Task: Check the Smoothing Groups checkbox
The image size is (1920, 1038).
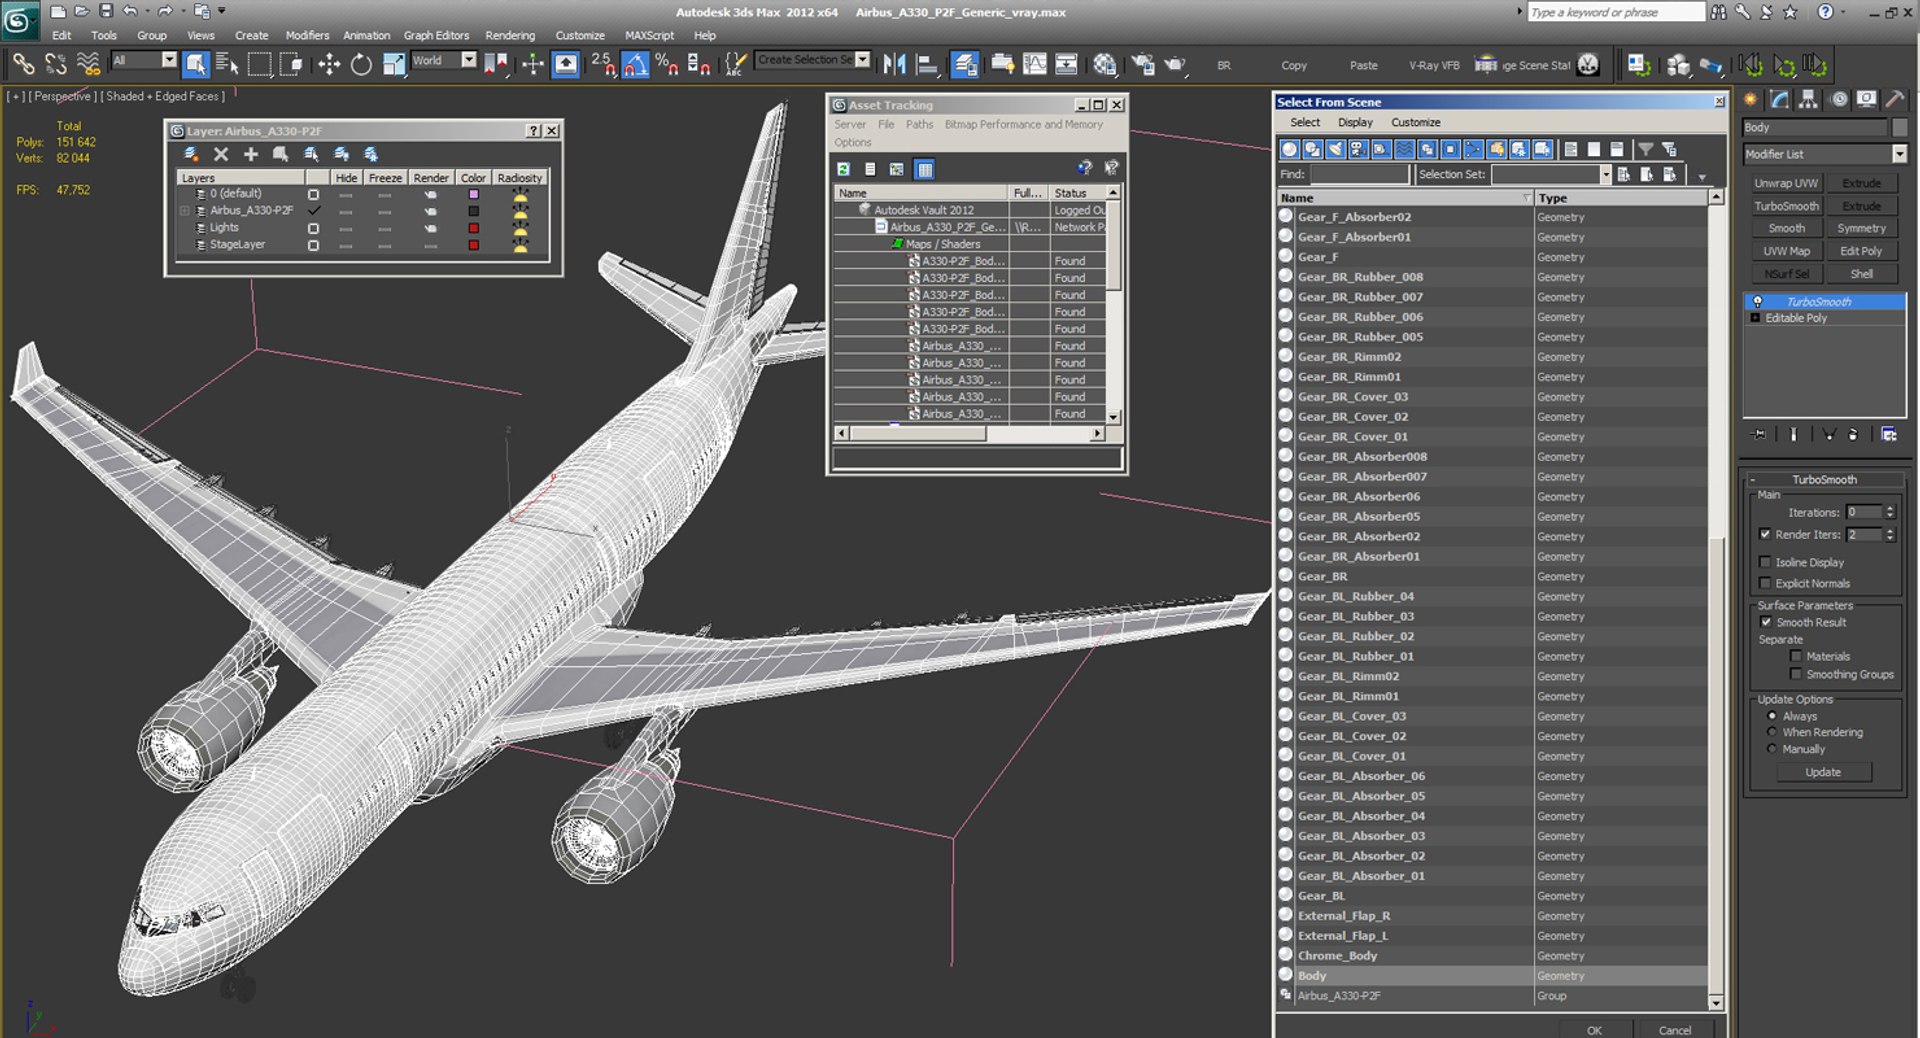Action: 1796,674
